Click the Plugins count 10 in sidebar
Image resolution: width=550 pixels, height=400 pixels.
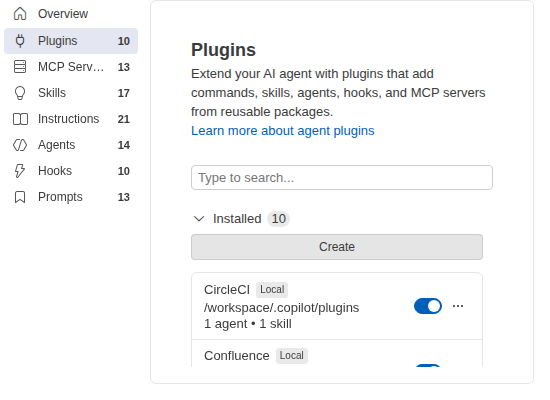123,41
